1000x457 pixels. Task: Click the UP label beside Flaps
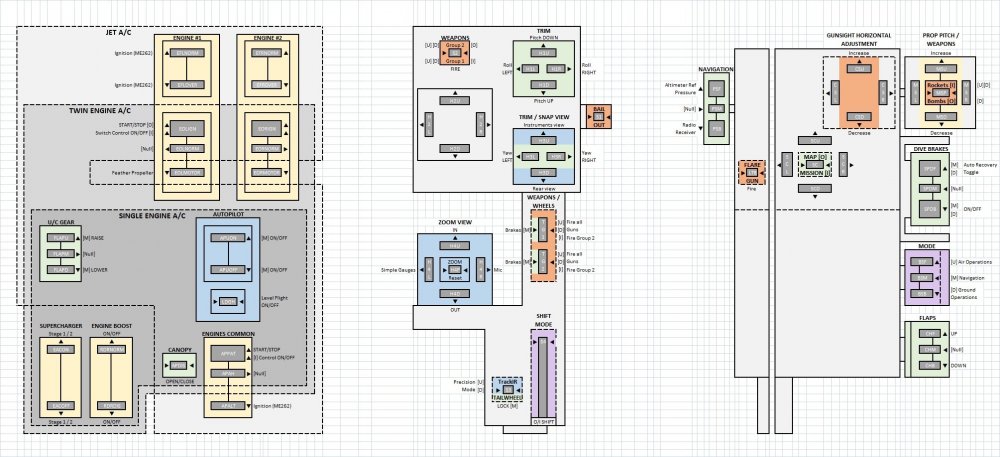953,333
